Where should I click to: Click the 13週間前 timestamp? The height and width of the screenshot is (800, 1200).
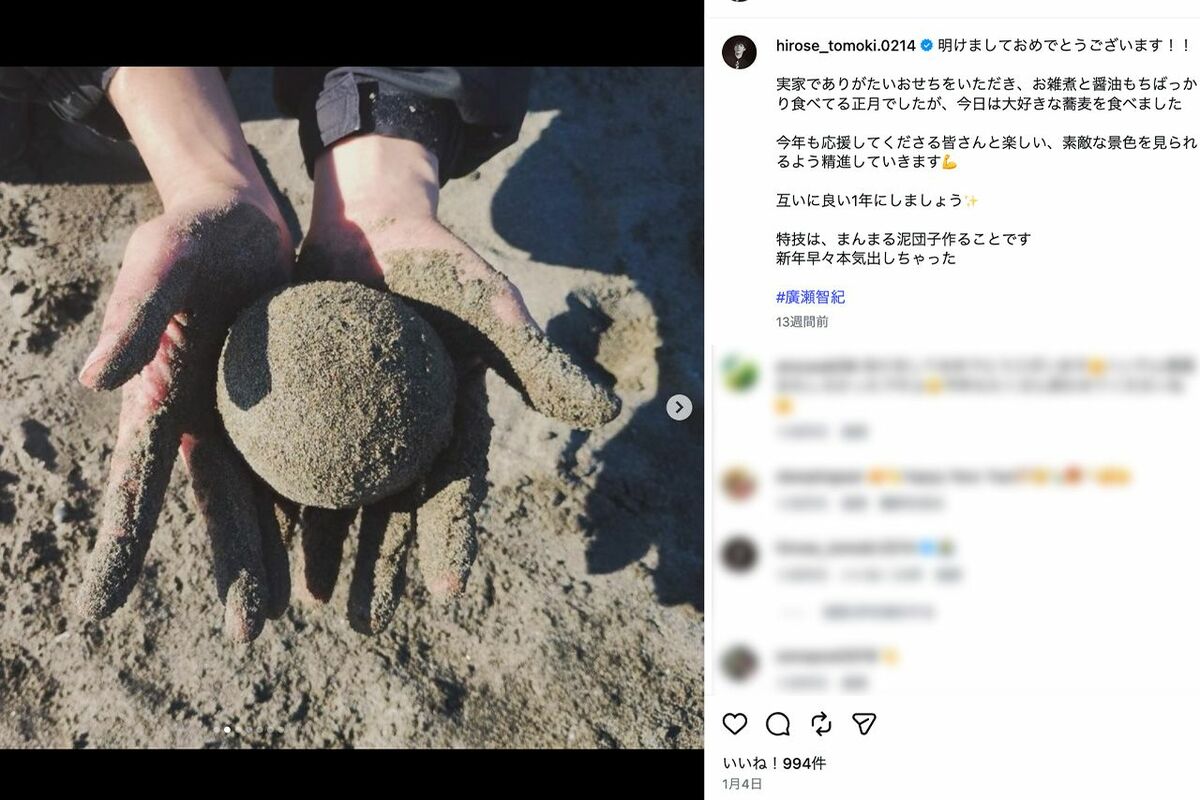(802, 322)
